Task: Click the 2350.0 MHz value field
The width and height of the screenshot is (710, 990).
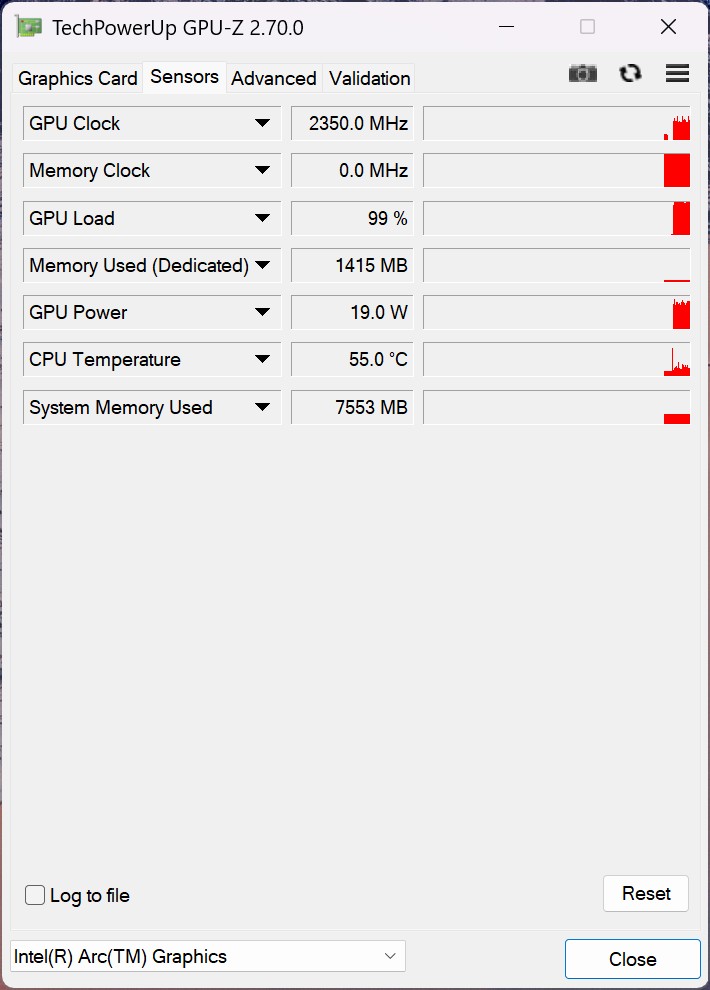Action: [x=352, y=123]
